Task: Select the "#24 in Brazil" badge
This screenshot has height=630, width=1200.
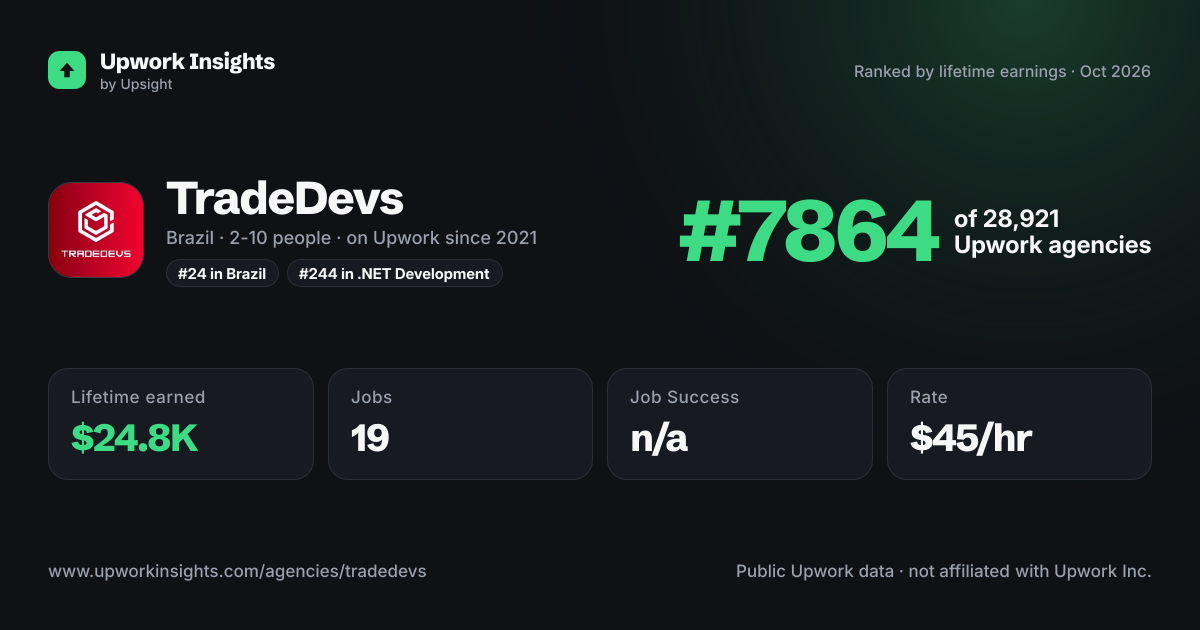Action: point(222,273)
